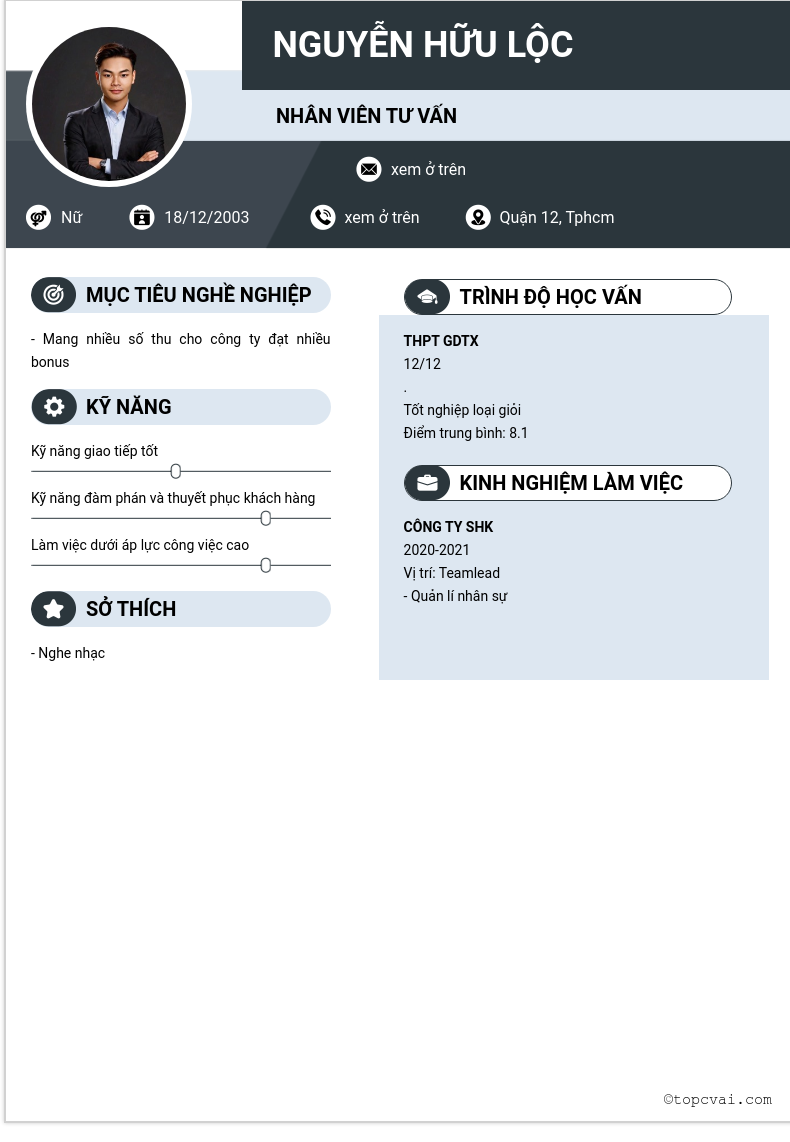The width and height of the screenshot is (790, 1142).
Task: Click the location pin icon
Action: pyautogui.click(x=478, y=217)
